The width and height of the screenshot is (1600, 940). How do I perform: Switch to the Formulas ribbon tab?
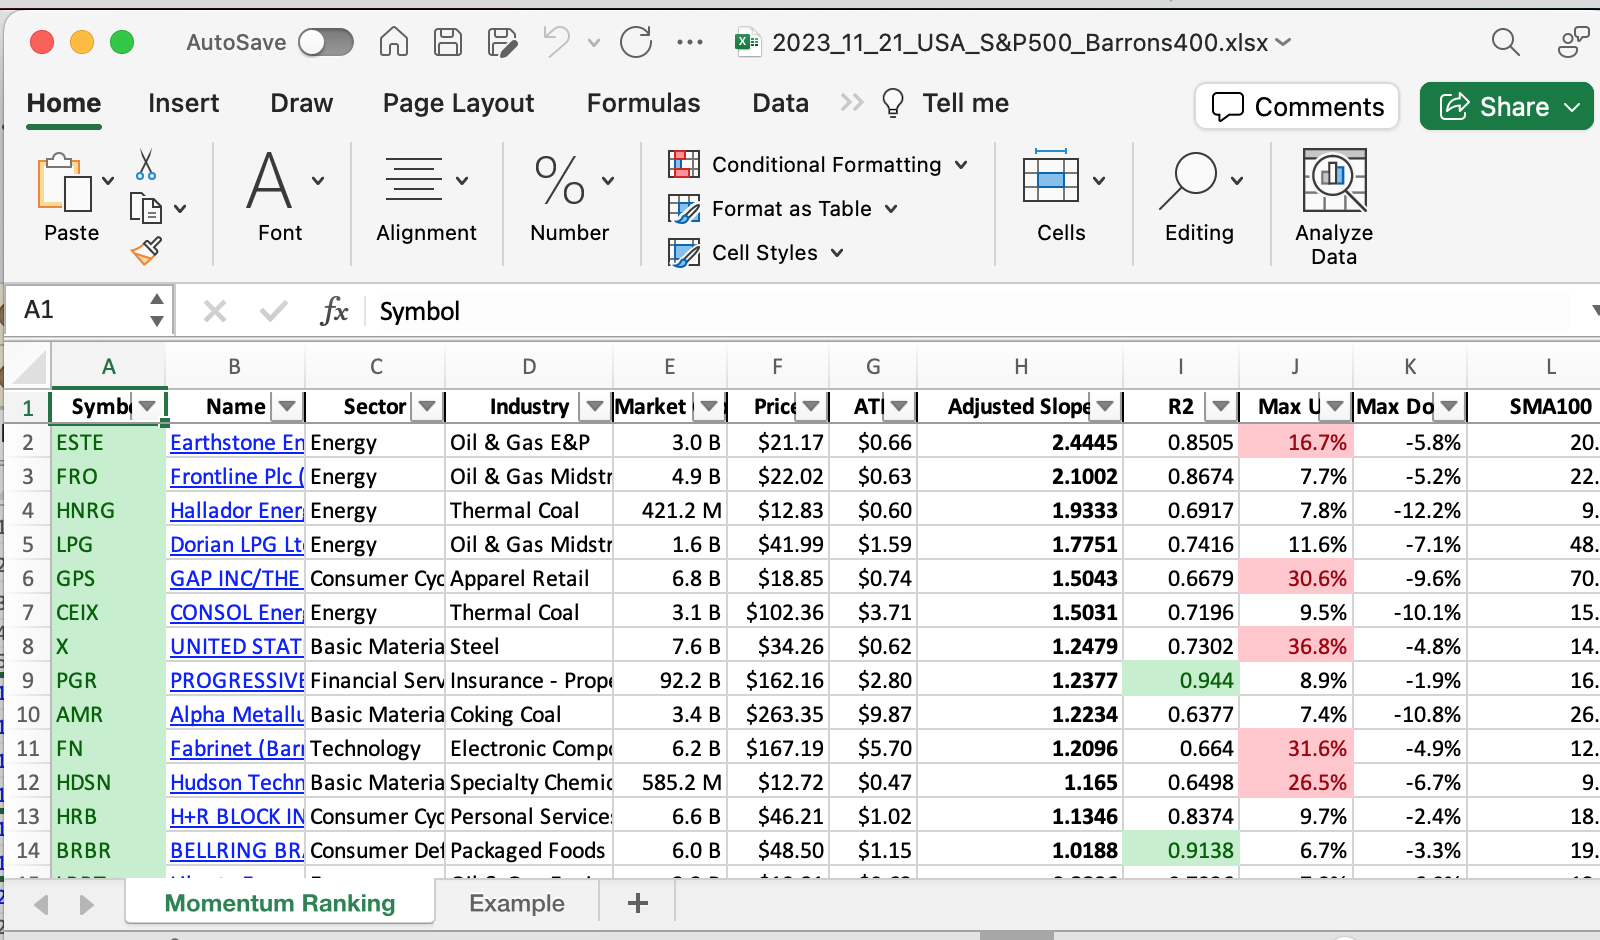643,103
